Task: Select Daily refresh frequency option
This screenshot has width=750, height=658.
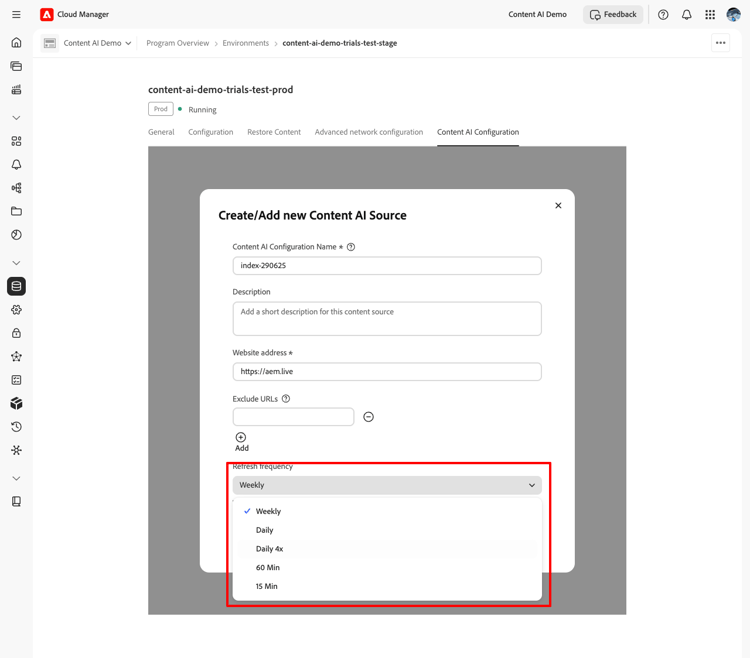Action: tap(387, 530)
